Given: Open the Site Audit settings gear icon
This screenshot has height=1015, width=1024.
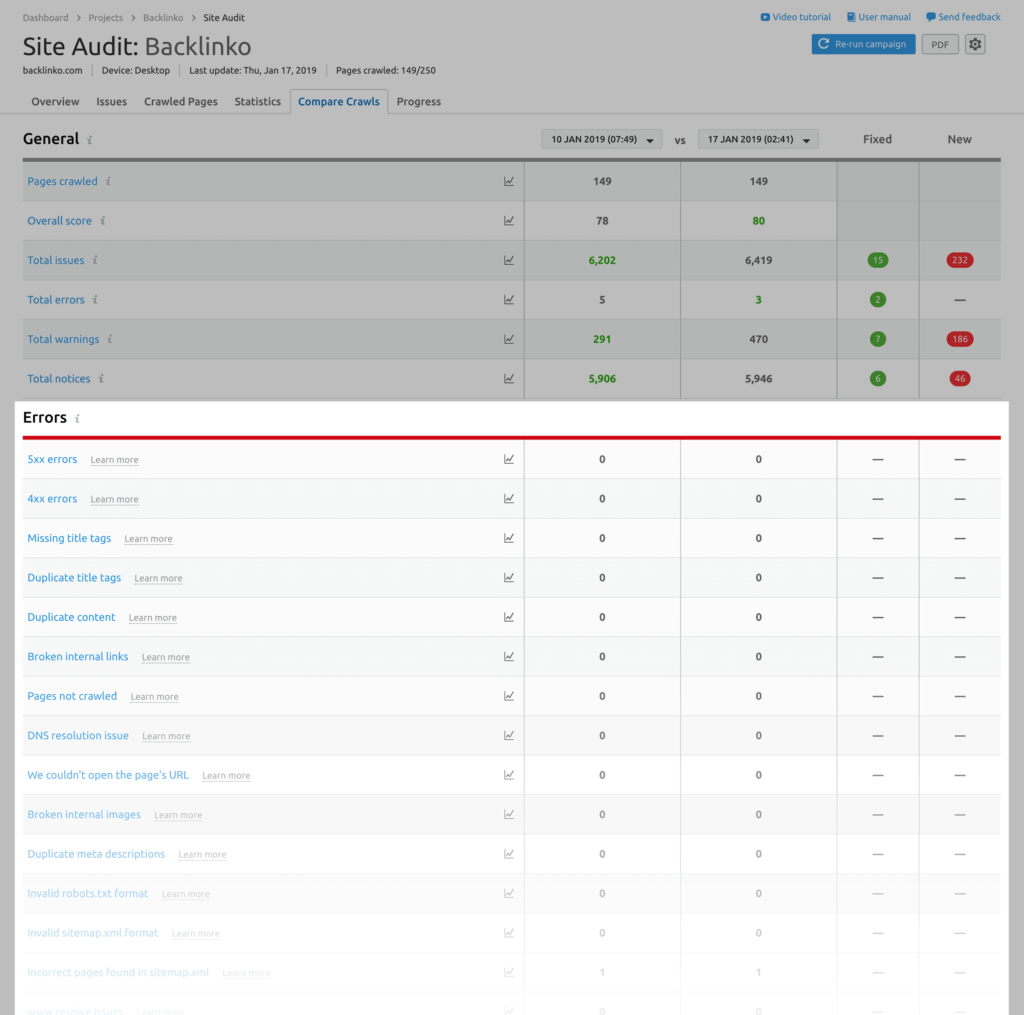Looking at the screenshot, I should pyautogui.click(x=975, y=44).
